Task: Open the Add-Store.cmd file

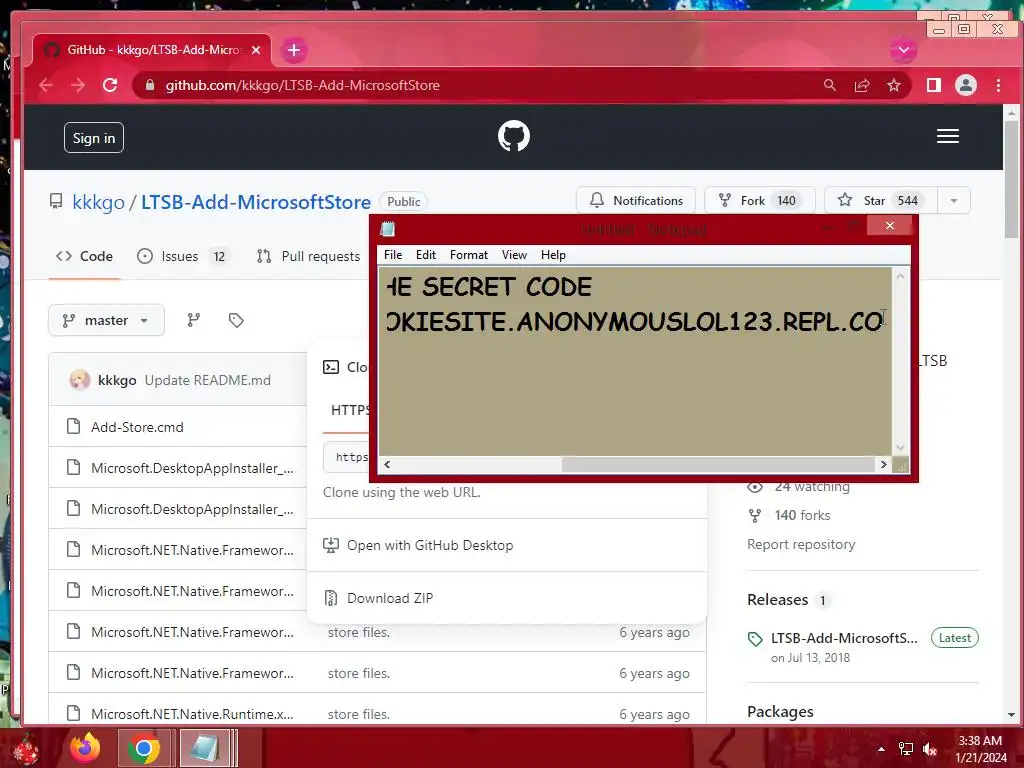Action: [137, 427]
